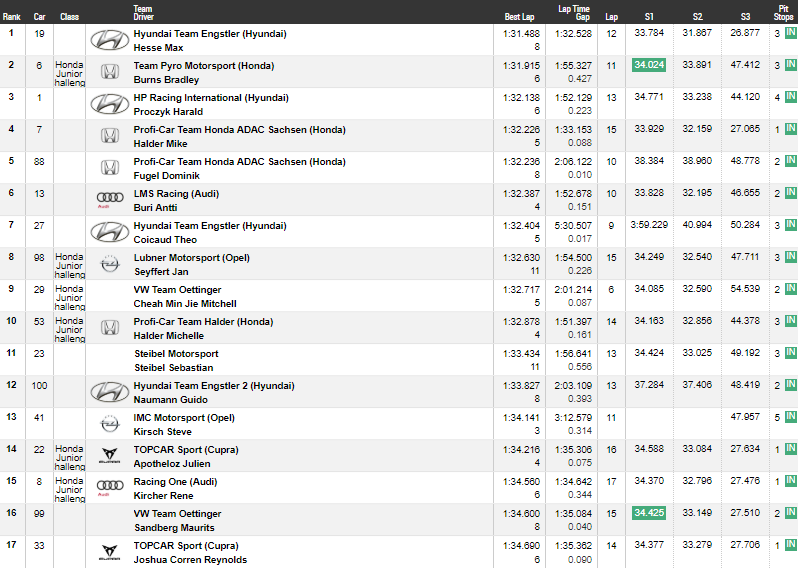The height and width of the screenshot is (571, 803).
Task: Select driver name Kircher Rene
Action: [x=163, y=496]
